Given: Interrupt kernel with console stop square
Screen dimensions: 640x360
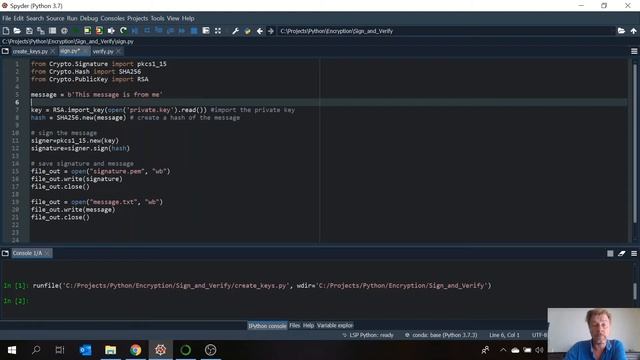Looking at the screenshot, I should click(610, 253).
